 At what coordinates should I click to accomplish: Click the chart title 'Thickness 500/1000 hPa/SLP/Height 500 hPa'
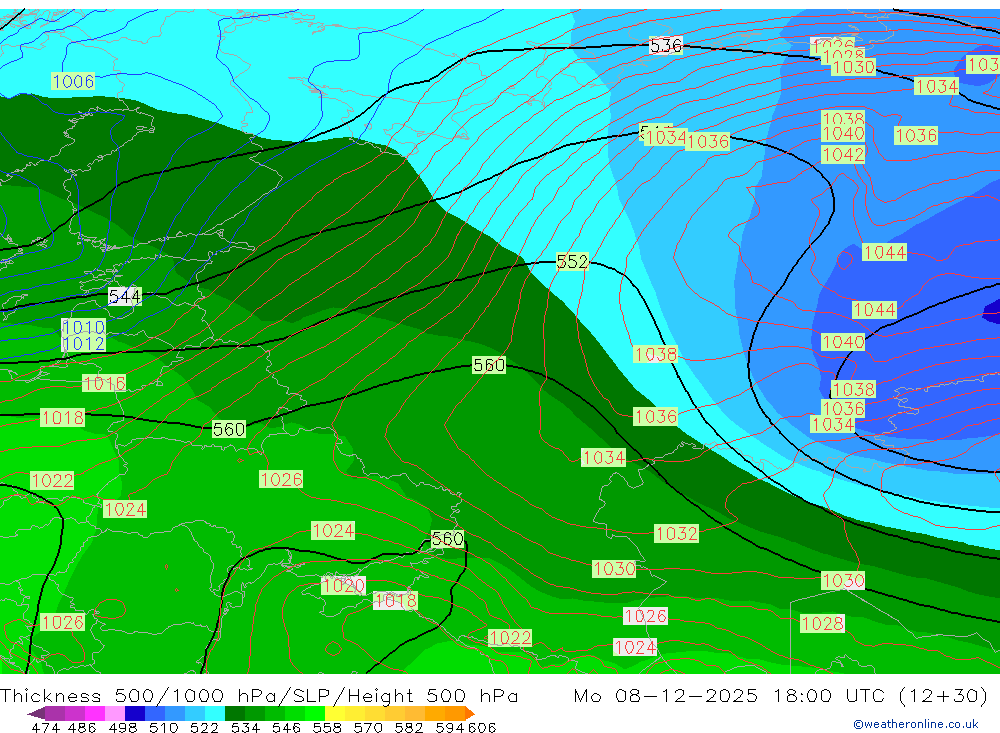click(259, 695)
